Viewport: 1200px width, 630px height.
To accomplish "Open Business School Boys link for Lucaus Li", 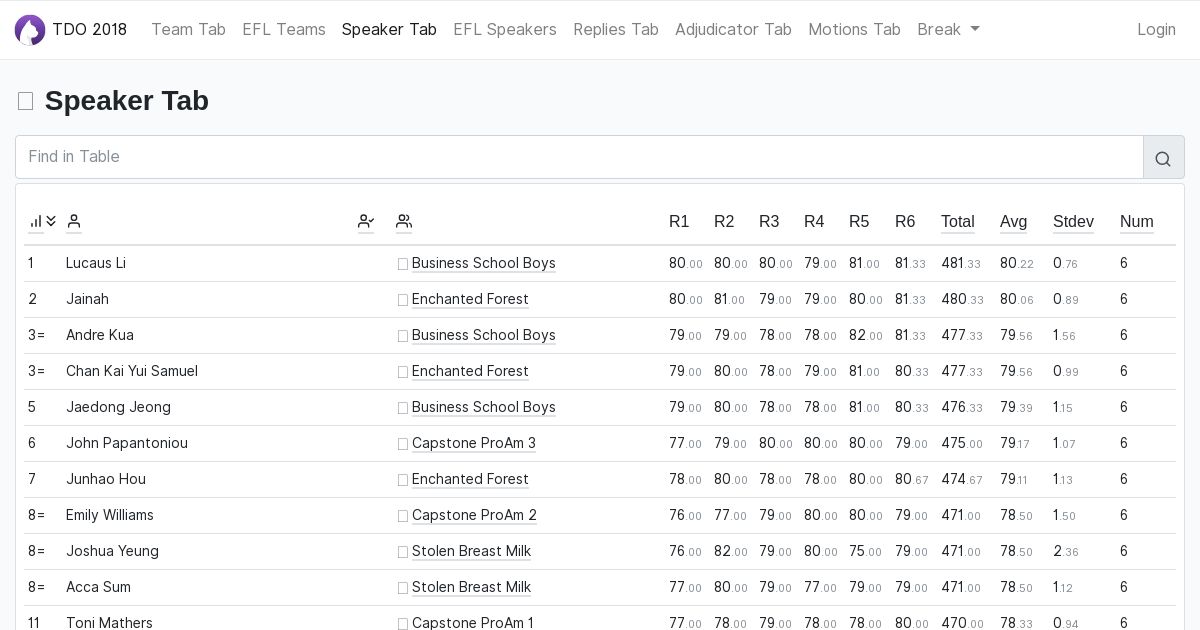I will [x=484, y=263].
